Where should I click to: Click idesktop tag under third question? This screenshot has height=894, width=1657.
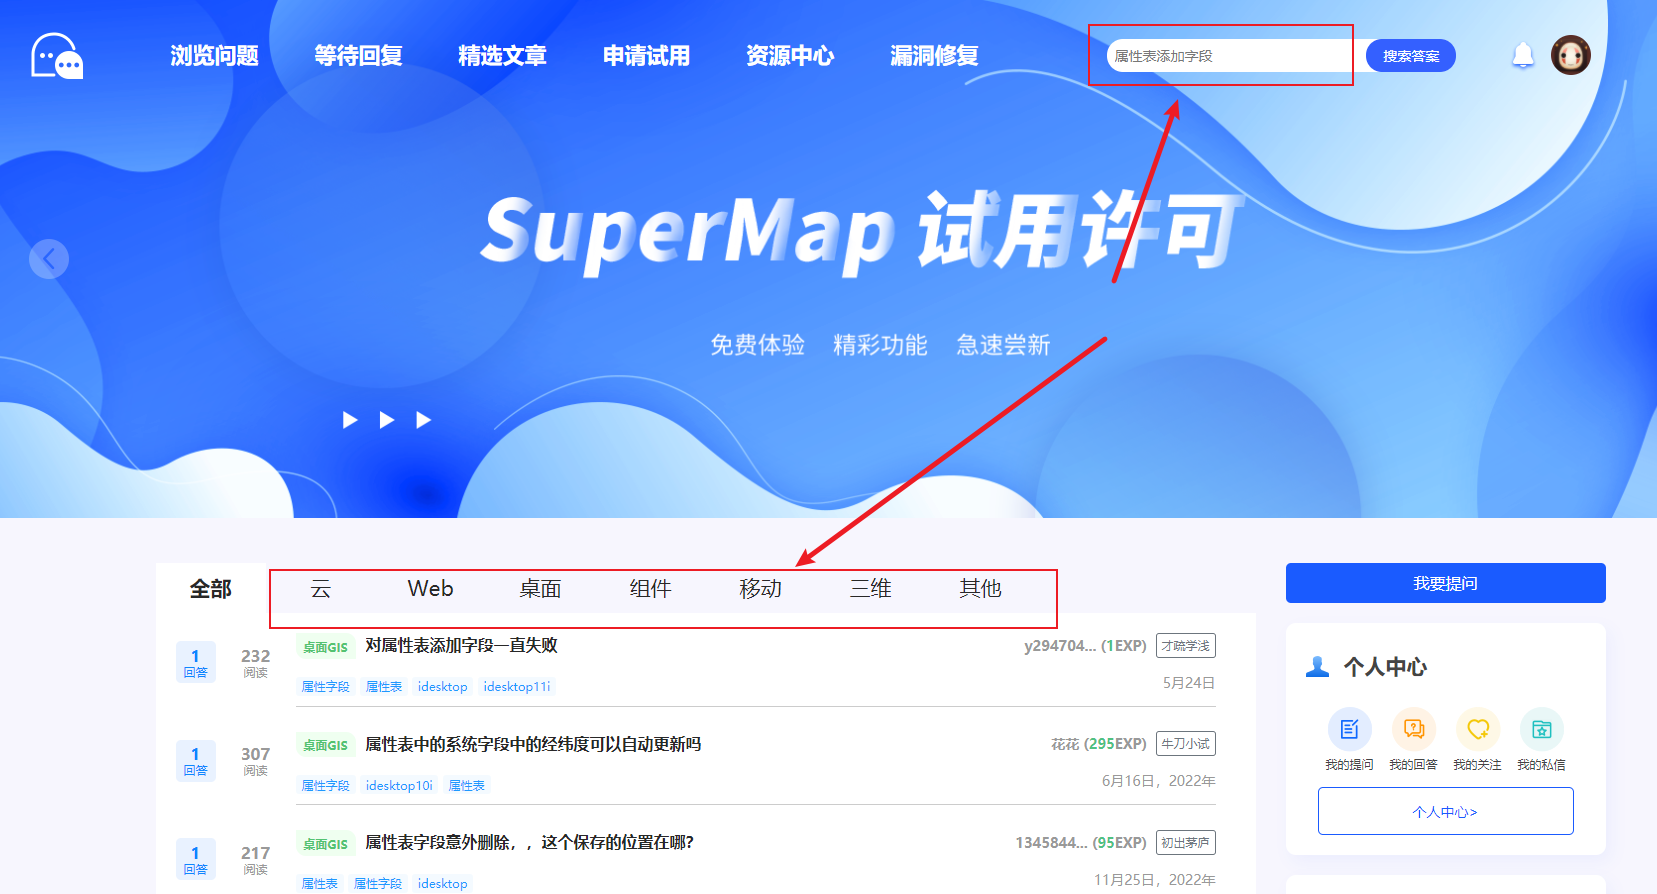(x=443, y=884)
